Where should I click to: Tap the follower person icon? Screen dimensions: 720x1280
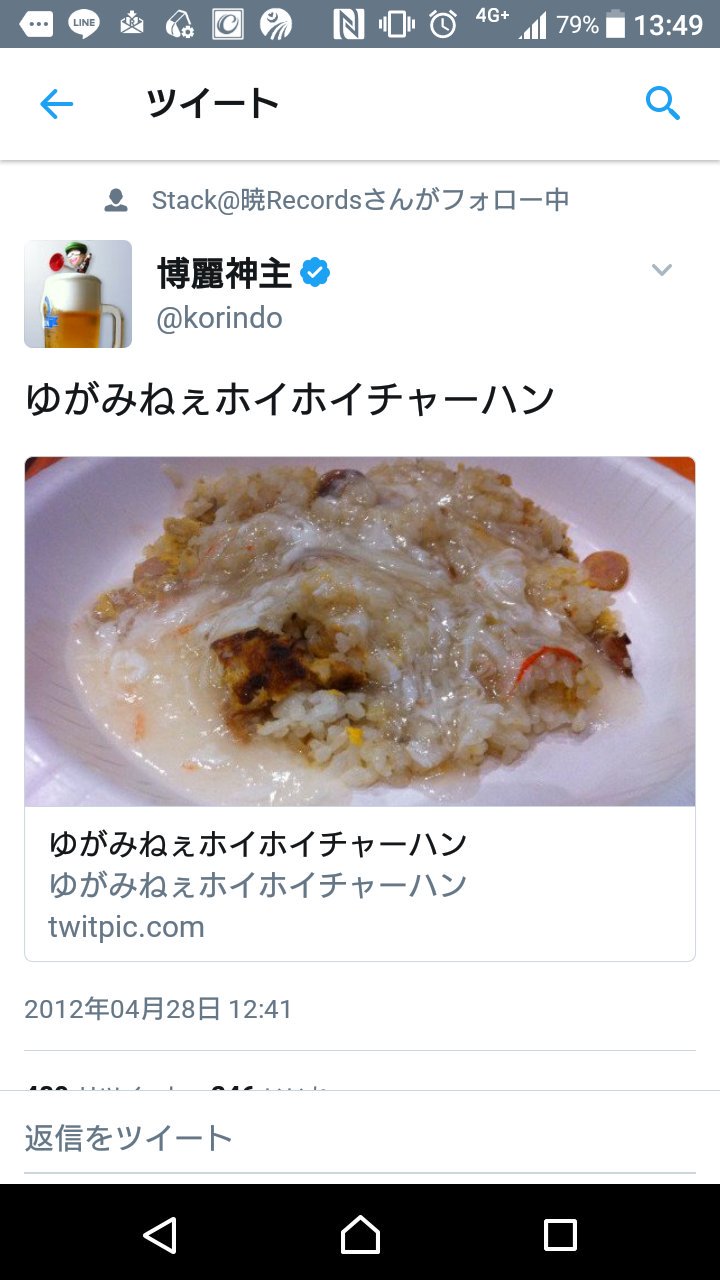(x=116, y=200)
